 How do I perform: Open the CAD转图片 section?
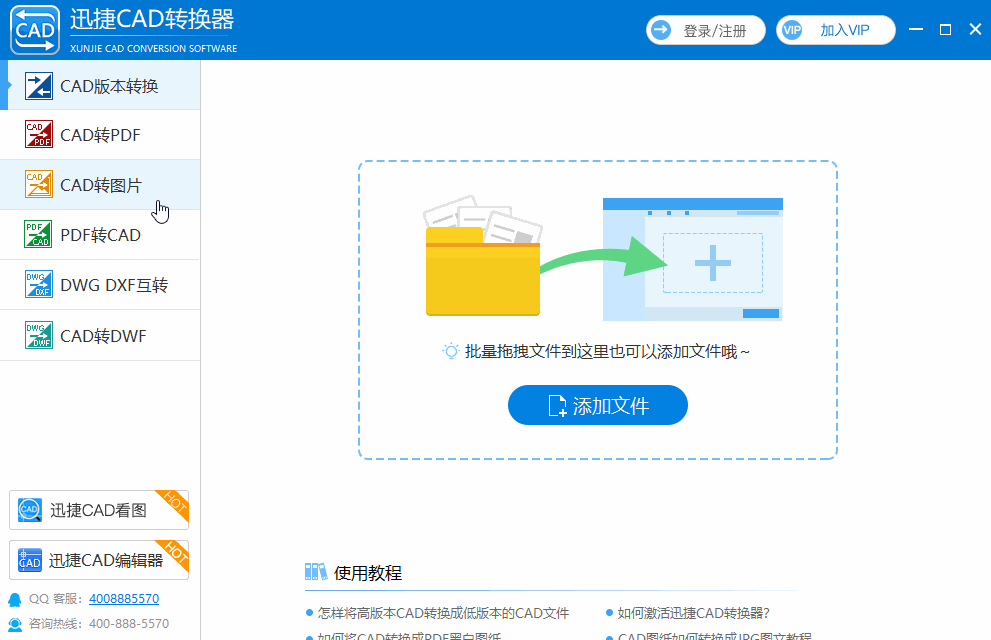click(x=100, y=184)
